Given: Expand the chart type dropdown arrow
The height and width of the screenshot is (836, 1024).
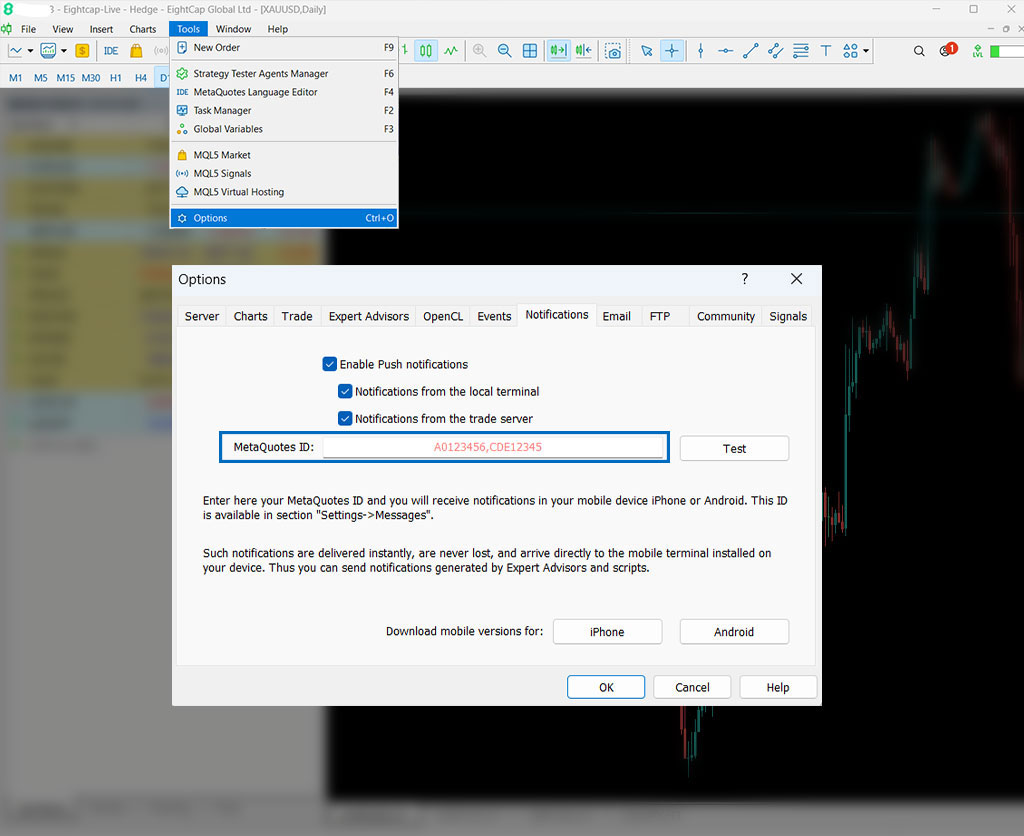Looking at the screenshot, I should [x=30, y=51].
